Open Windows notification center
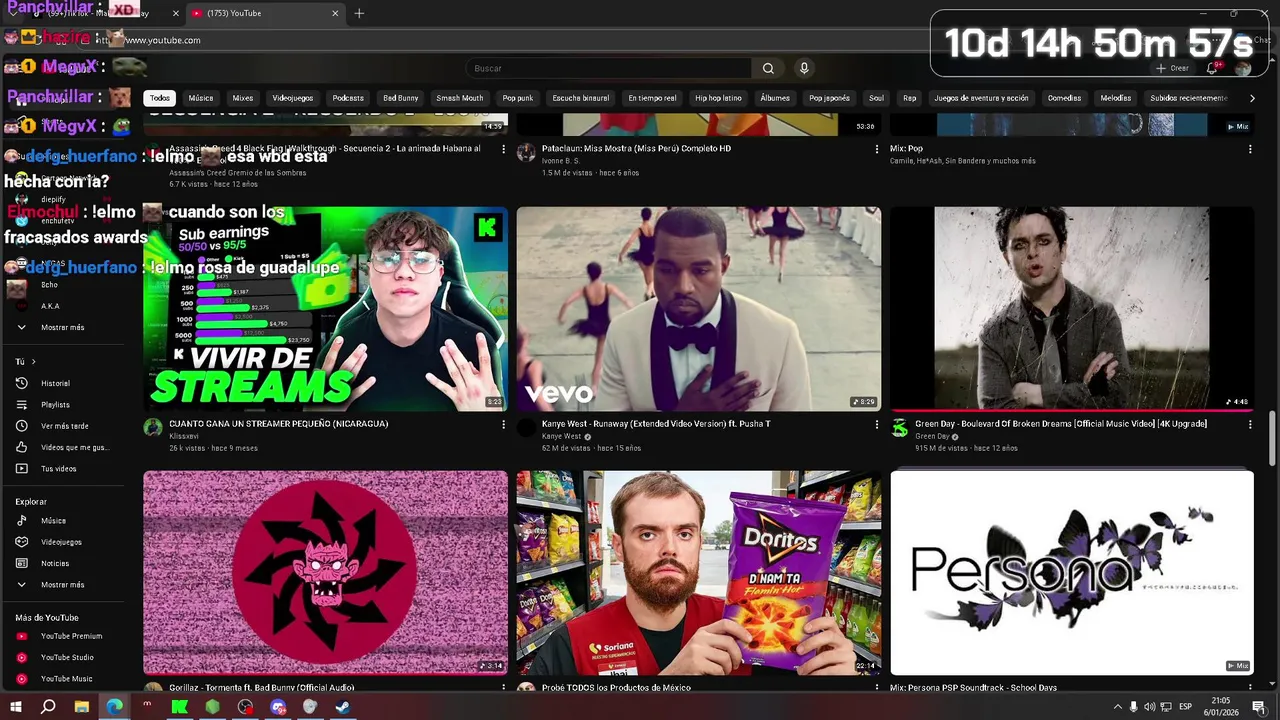The height and width of the screenshot is (720, 1280). pyautogui.click(x=1259, y=707)
